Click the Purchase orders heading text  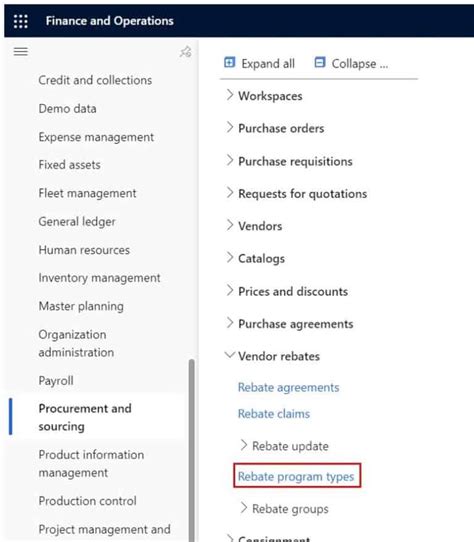281,129
